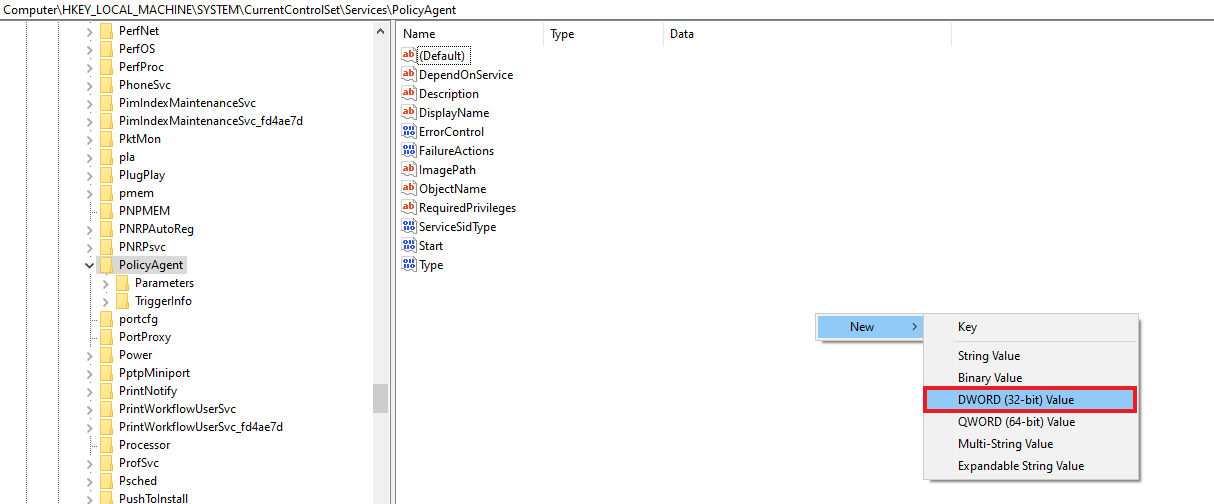
Task: Click the ServiceSidType value icon
Action: point(408,227)
